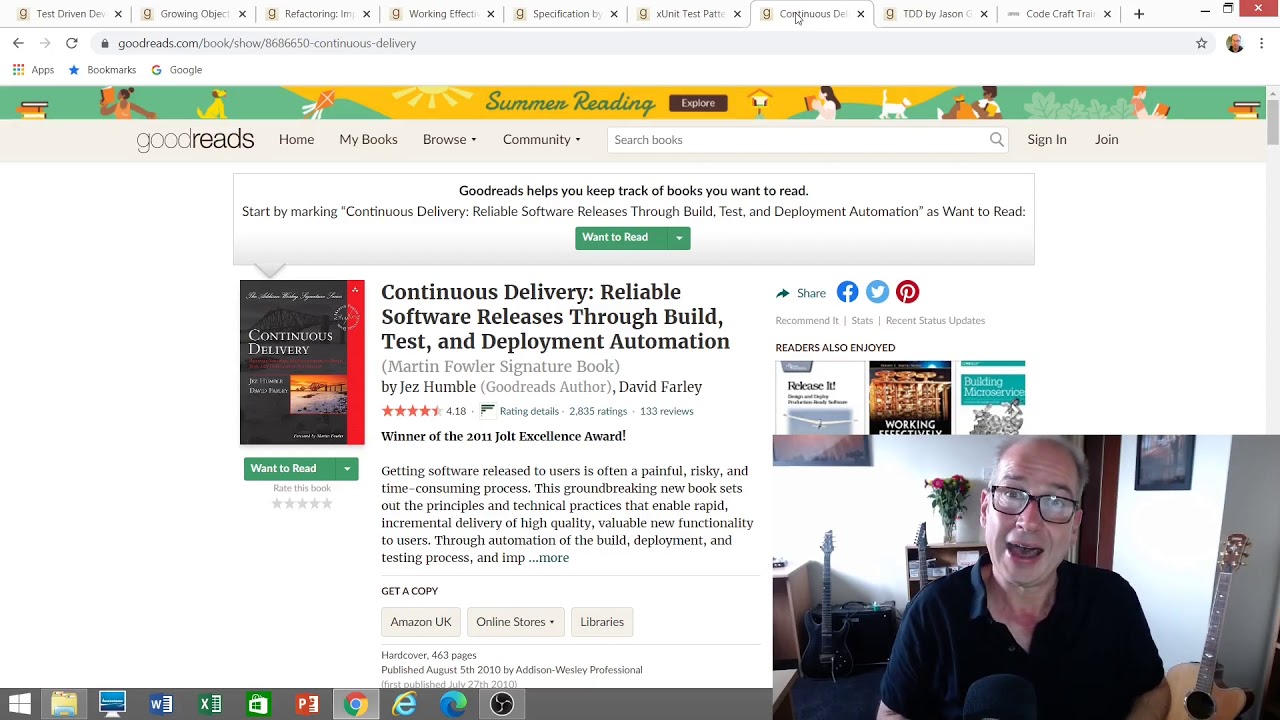Open Word from the taskbar
1280x720 pixels.
point(161,704)
